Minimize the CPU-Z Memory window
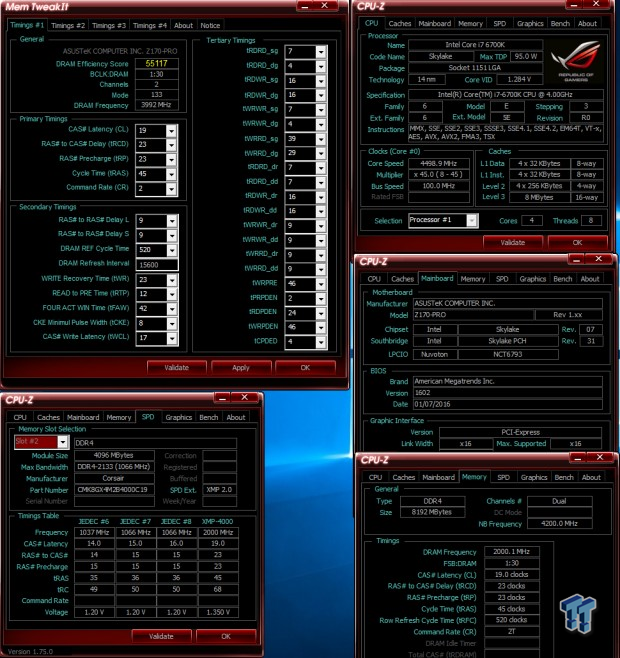Image resolution: width=620 pixels, height=658 pixels. point(578,458)
